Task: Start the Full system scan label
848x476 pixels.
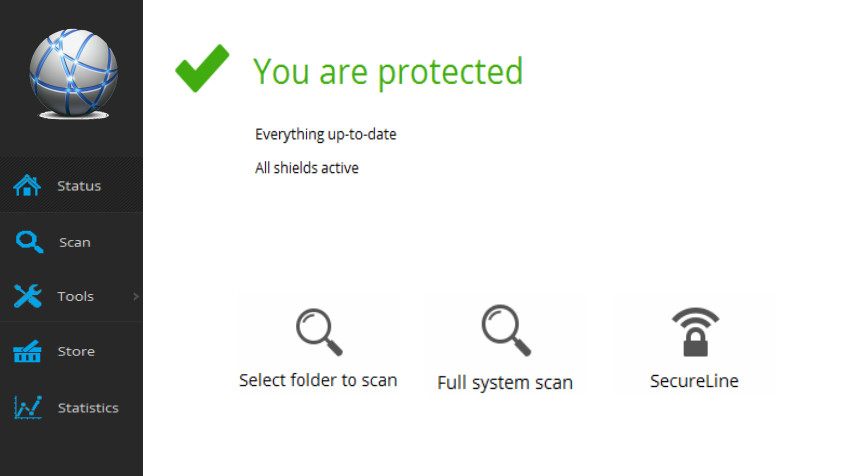Action: coord(505,383)
